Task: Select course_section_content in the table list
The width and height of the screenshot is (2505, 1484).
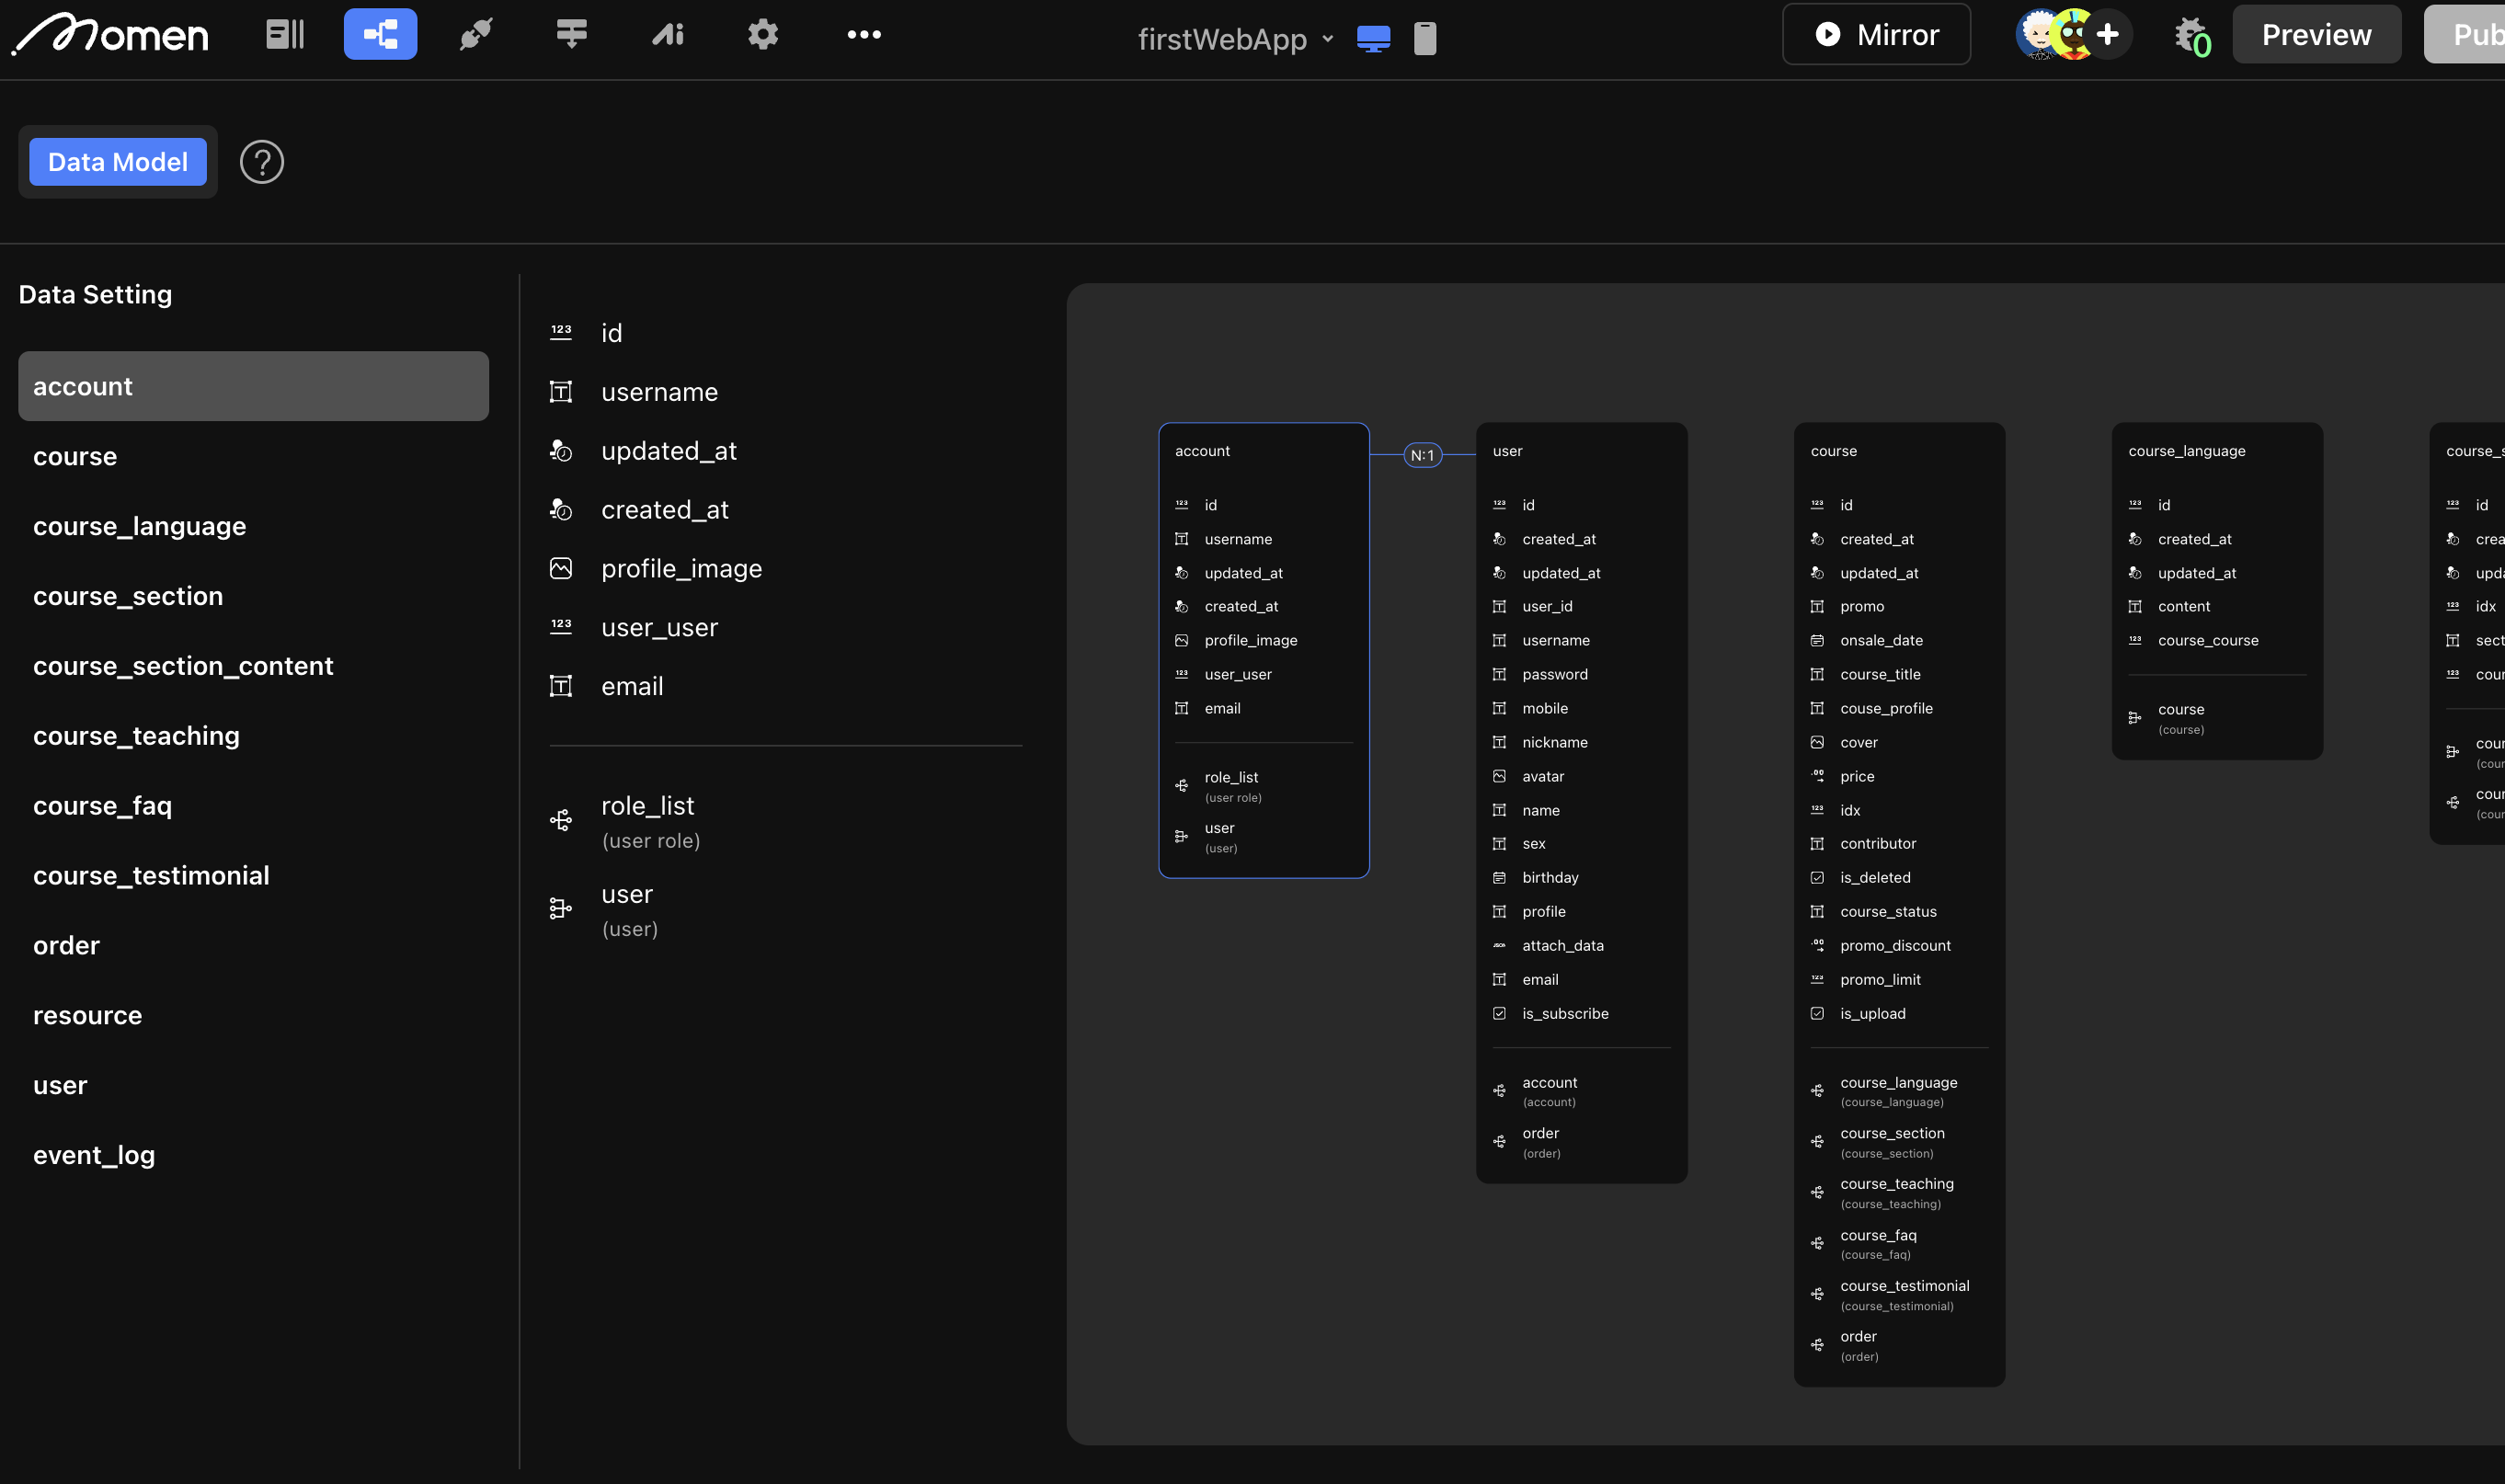Action: (x=253, y=666)
